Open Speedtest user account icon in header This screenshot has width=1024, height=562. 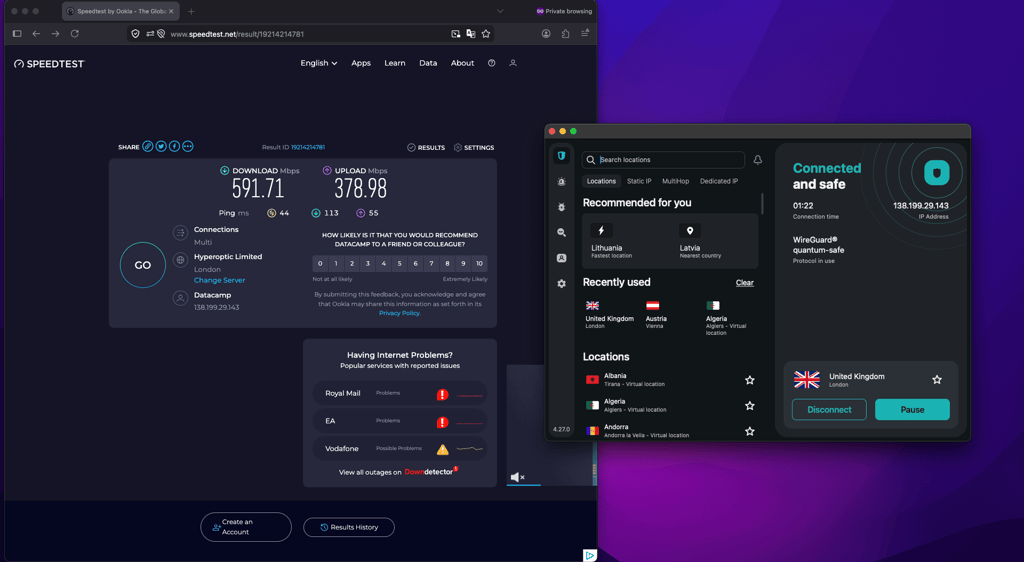coord(513,63)
